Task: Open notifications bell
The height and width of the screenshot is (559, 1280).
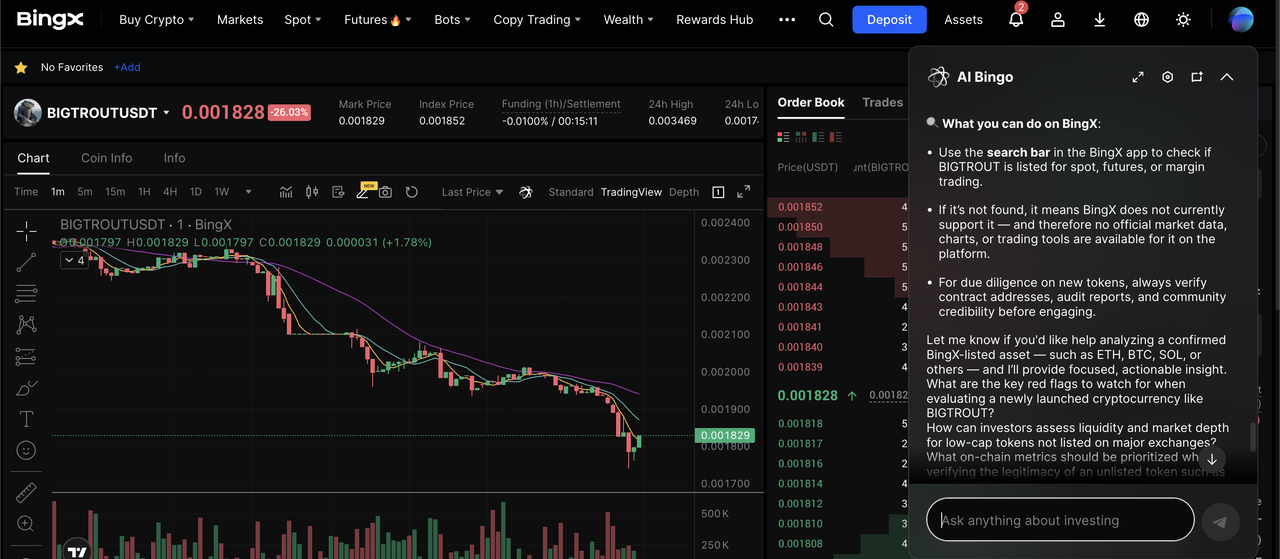Action: point(1015,20)
